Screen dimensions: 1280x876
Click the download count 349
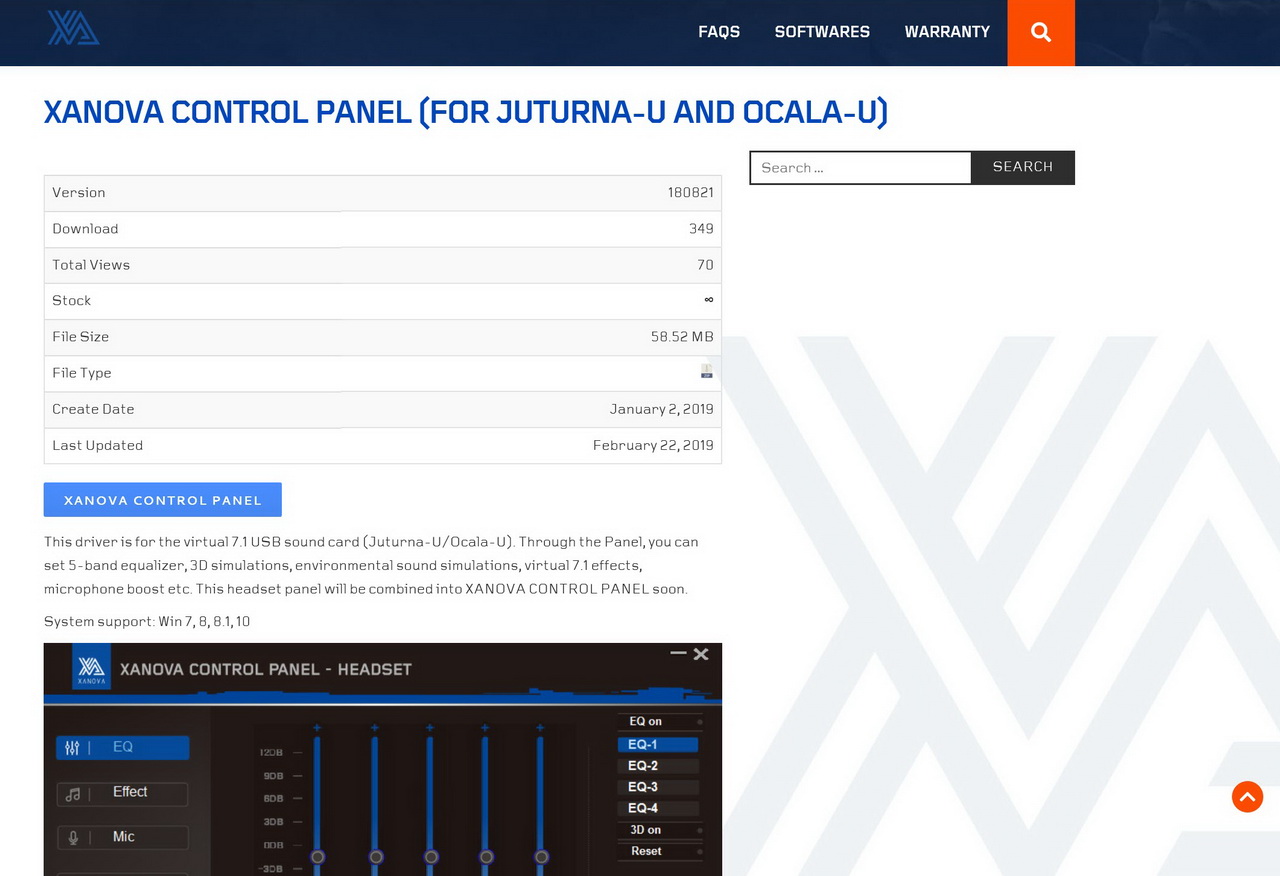(x=701, y=228)
